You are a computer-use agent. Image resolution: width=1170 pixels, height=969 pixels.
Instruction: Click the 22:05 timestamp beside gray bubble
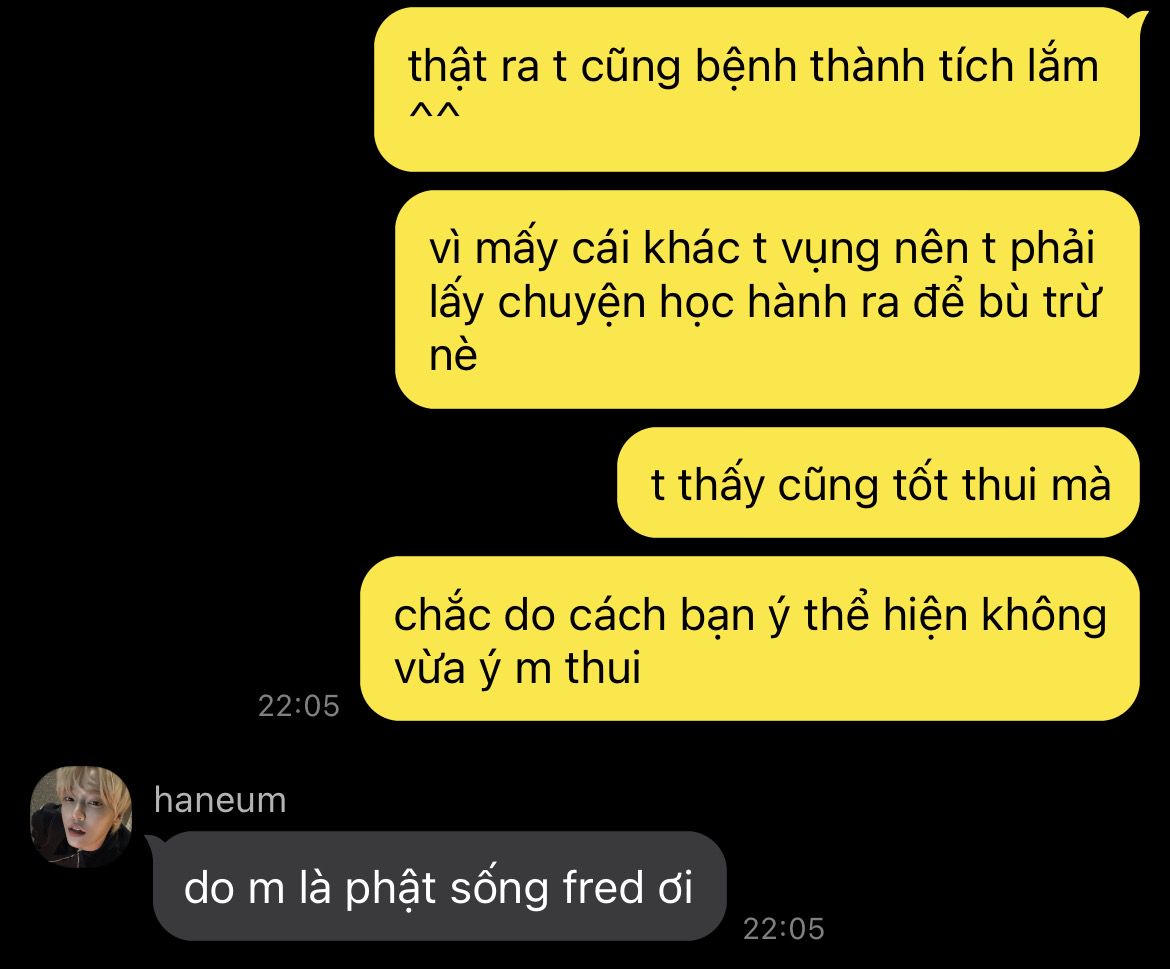[x=783, y=929]
